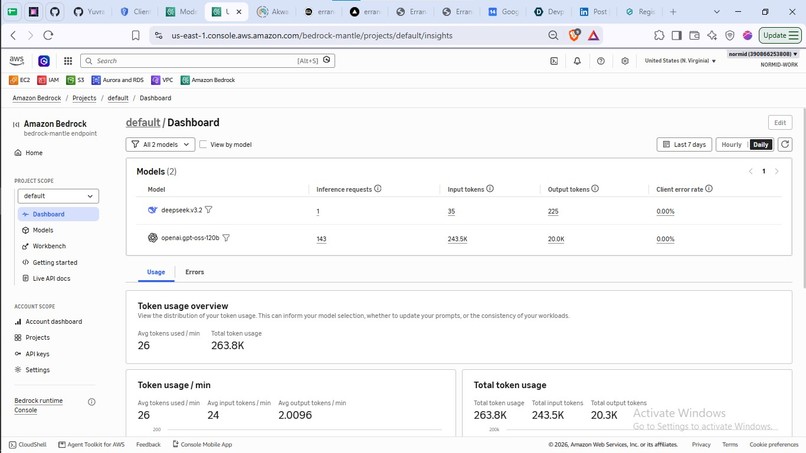The image size is (806, 453).
Task: Click the EC2 favorites shortcut
Action: 20,80
